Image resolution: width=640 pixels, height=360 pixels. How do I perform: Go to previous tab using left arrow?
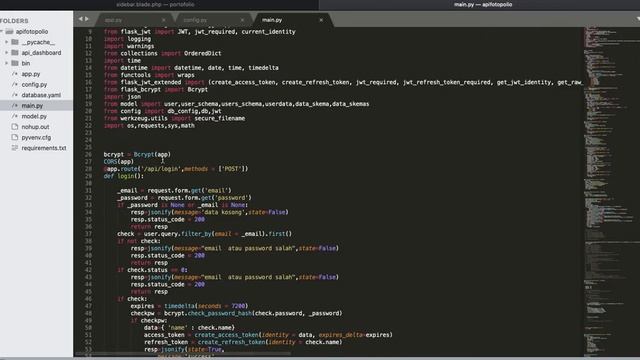(80, 19)
